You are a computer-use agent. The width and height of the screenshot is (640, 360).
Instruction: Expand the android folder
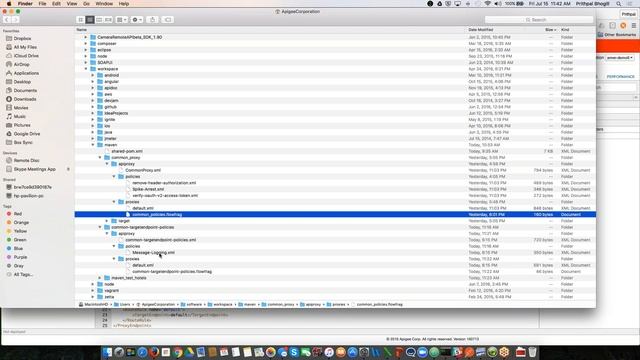pos(93,75)
